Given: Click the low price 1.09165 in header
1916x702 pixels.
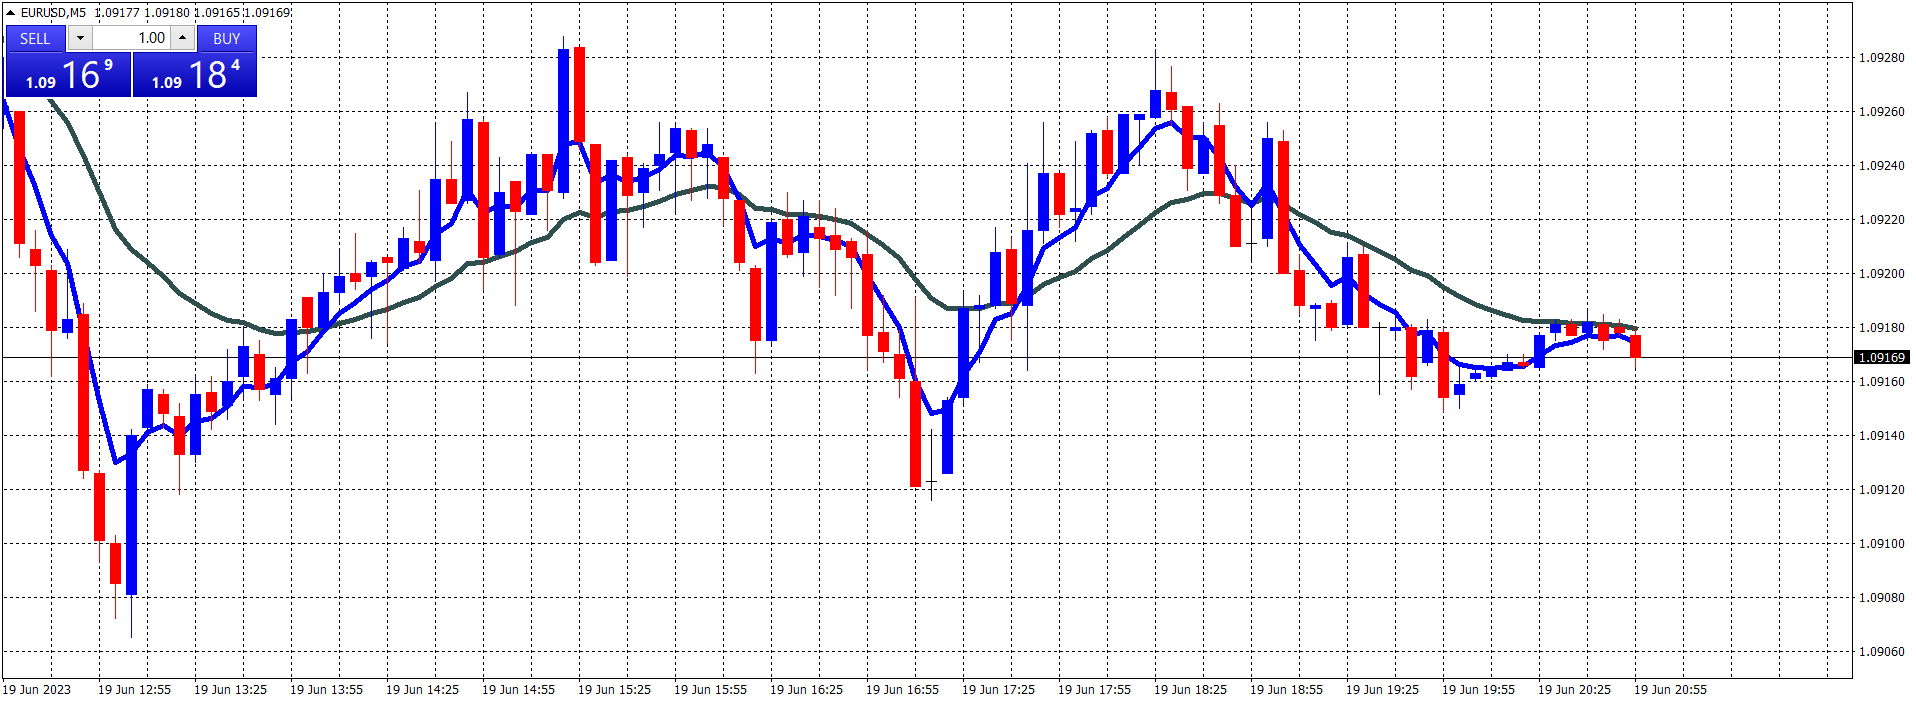Looking at the screenshot, I should point(217,13).
